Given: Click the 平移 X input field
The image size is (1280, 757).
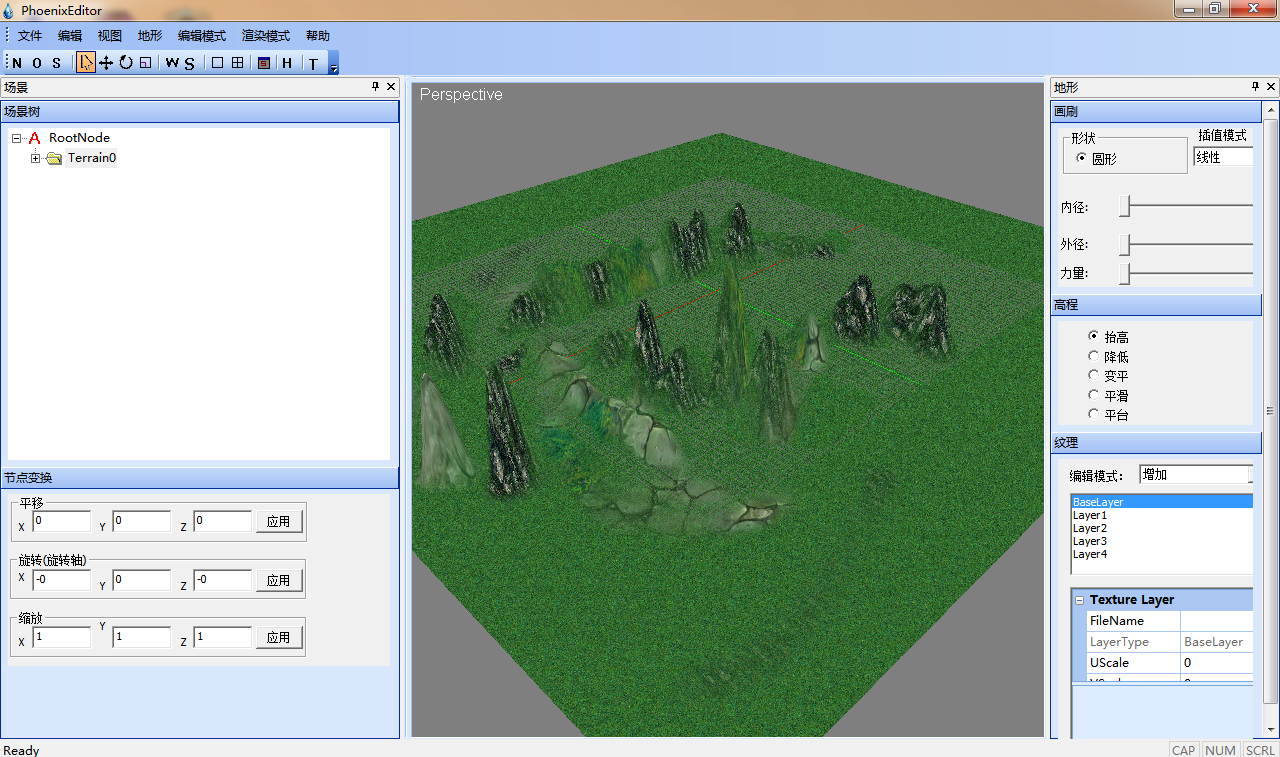Looking at the screenshot, I should 61,521.
